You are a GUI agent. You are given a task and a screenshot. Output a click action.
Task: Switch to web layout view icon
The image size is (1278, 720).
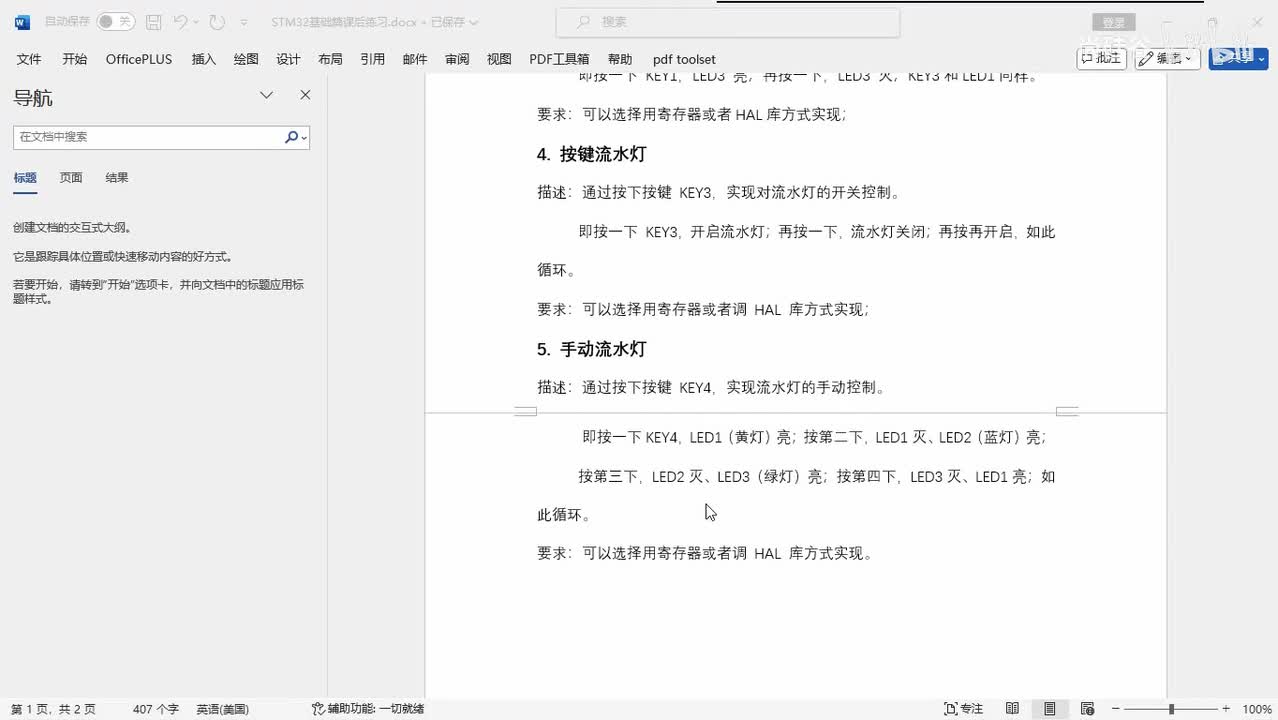click(x=1087, y=709)
